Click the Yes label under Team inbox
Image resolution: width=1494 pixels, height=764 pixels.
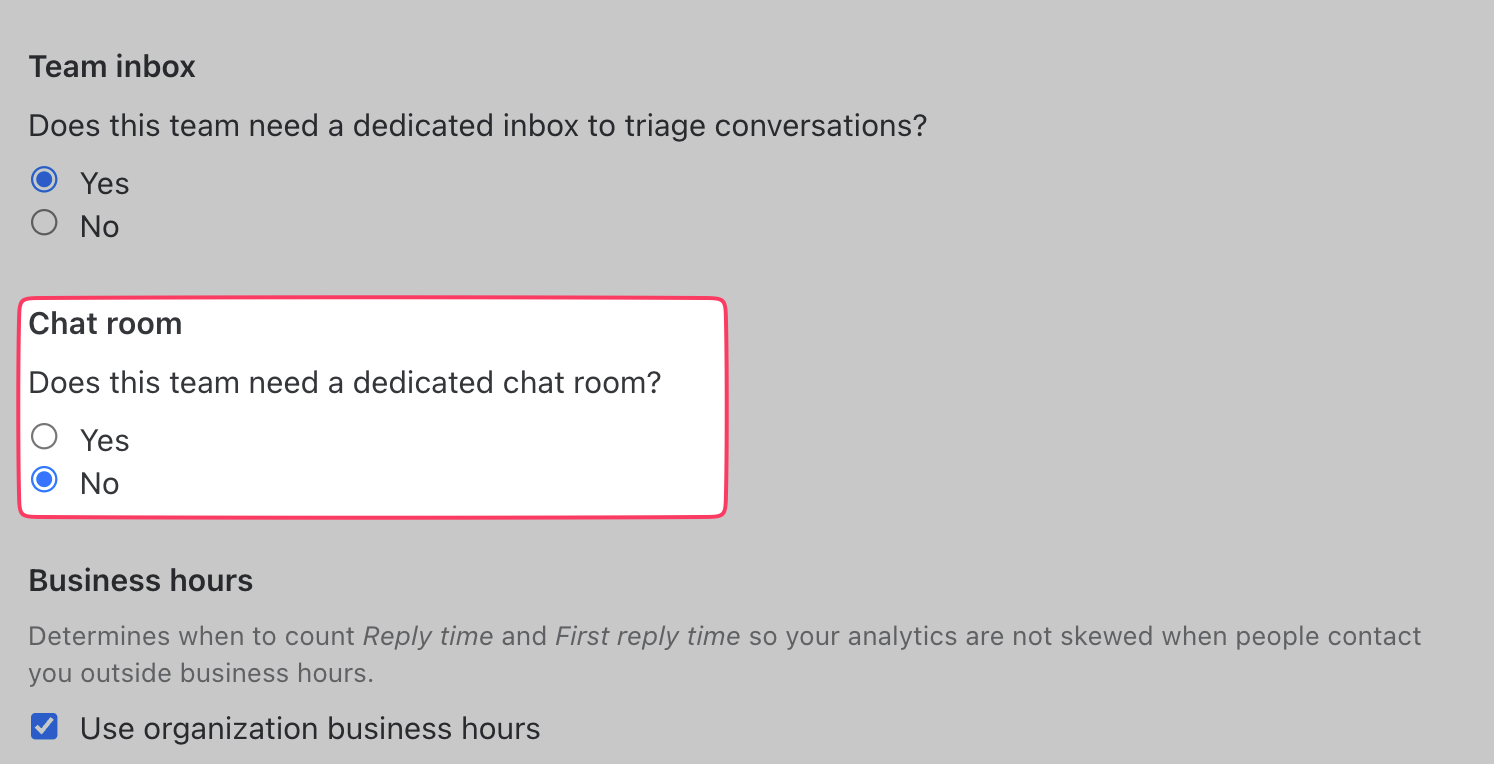[103, 183]
